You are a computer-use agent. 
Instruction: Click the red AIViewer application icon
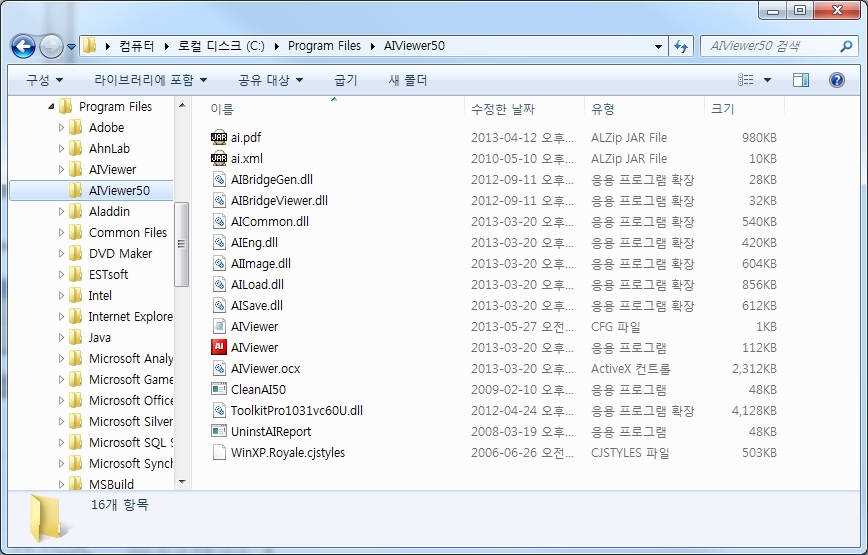coord(219,347)
